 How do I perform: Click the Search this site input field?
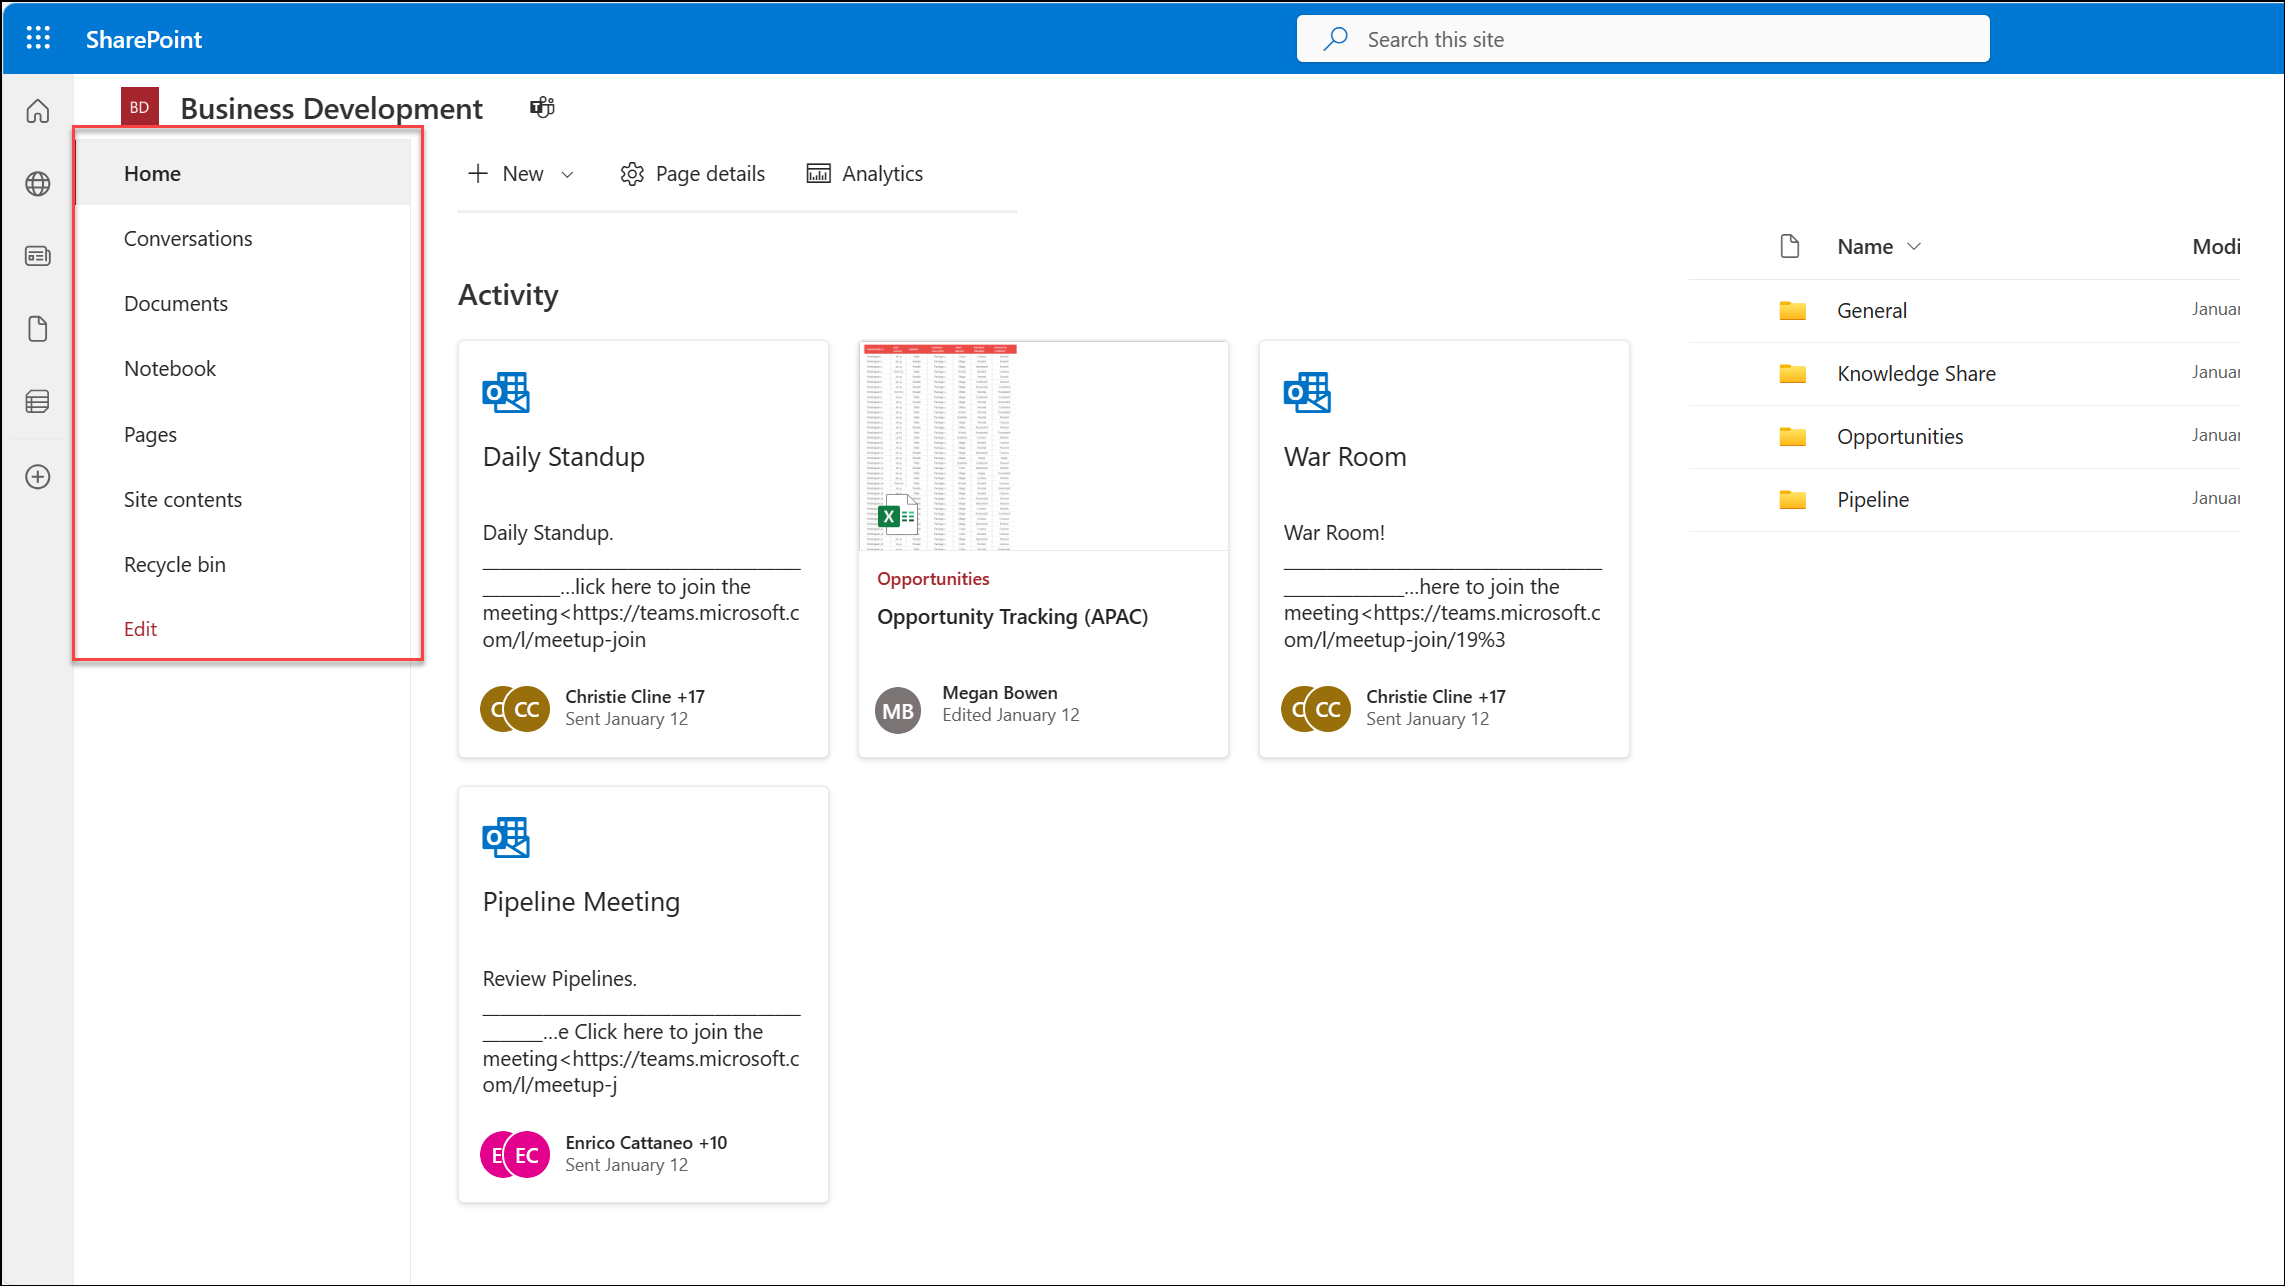pyautogui.click(x=1643, y=39)
